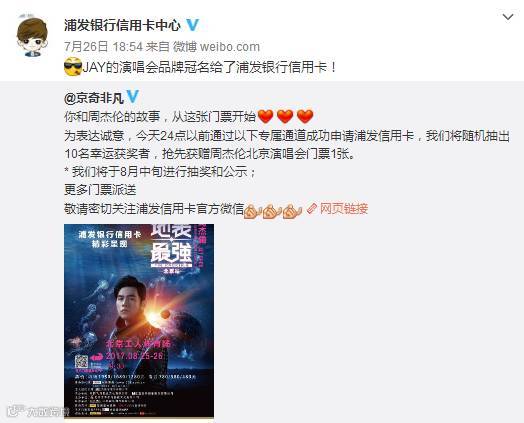The image size is (524, 423).
Task: Open the @京奇非凡 reposted account
Action: [x=94, y=98]
